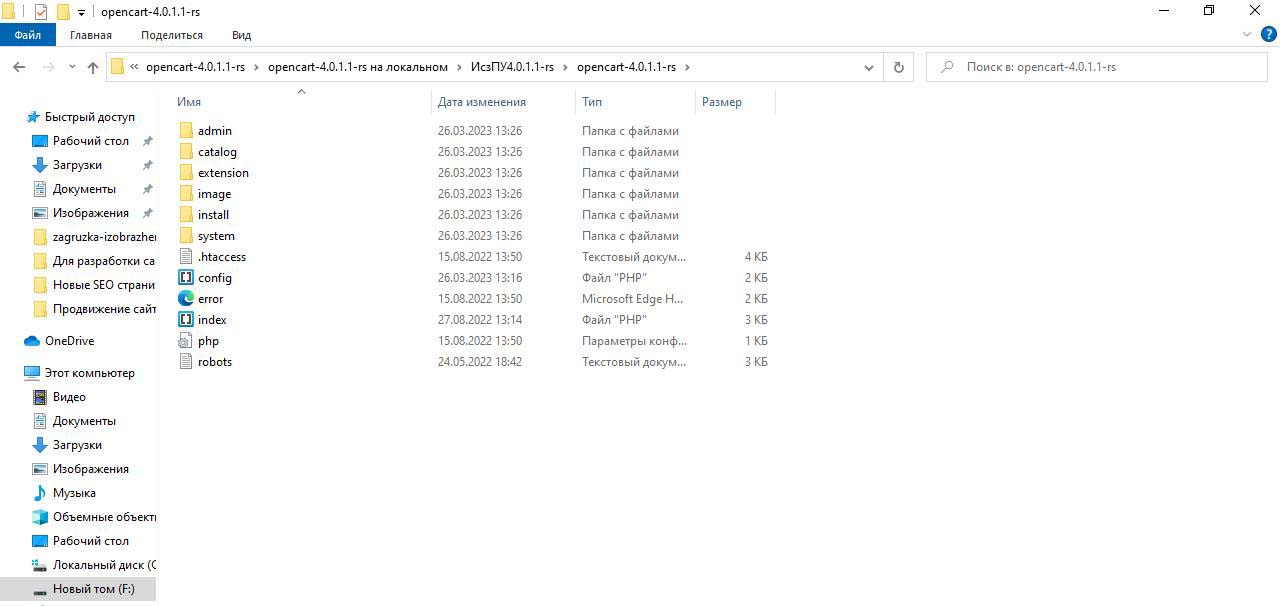Click the Up one level arrow

click(93, 67)
